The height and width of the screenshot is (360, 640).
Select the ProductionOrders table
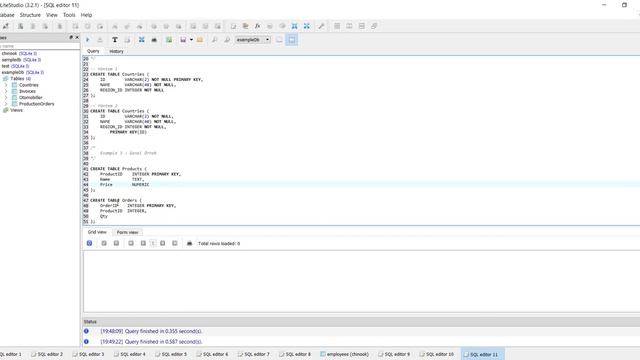point(36,104)
